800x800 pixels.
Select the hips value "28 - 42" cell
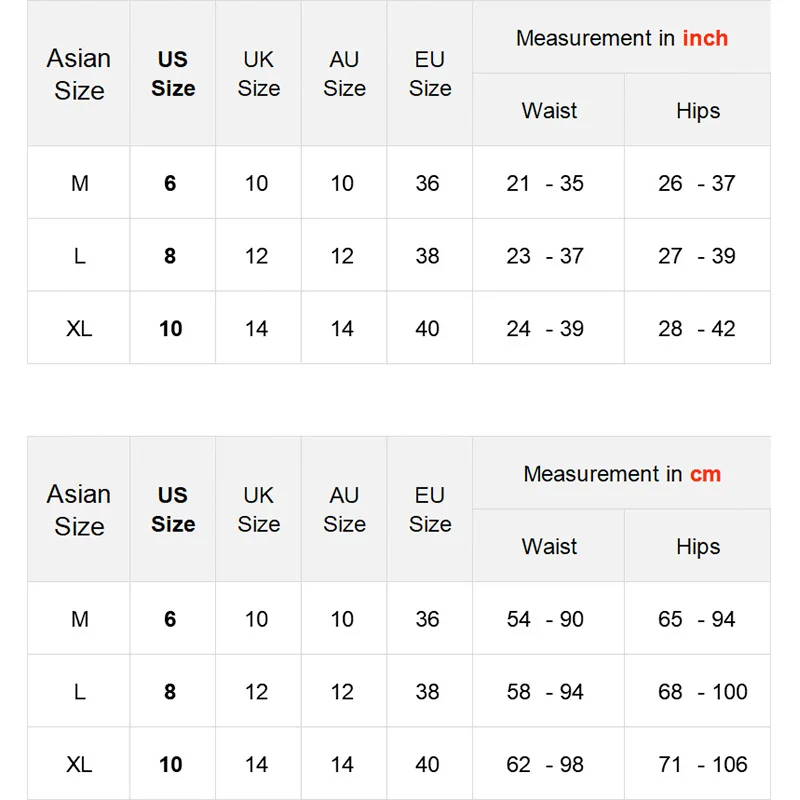click(x=697, y=329)
